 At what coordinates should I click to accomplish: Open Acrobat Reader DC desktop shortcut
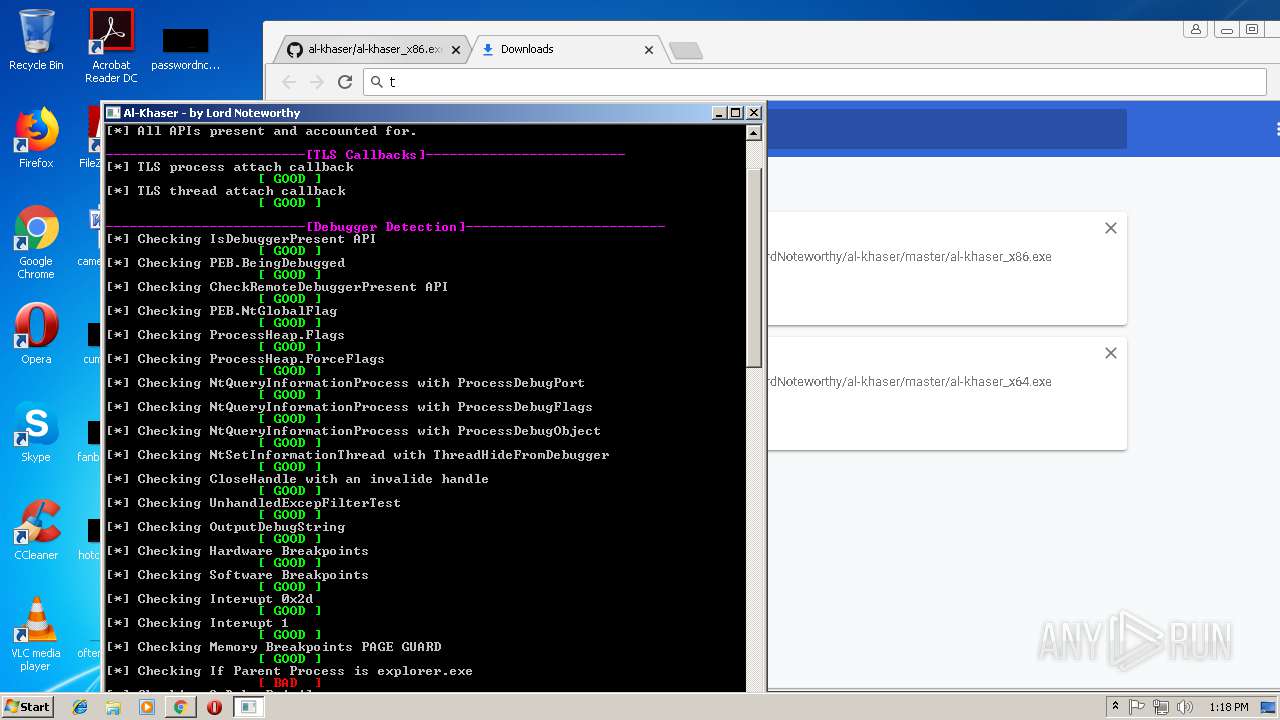point(111,45)
